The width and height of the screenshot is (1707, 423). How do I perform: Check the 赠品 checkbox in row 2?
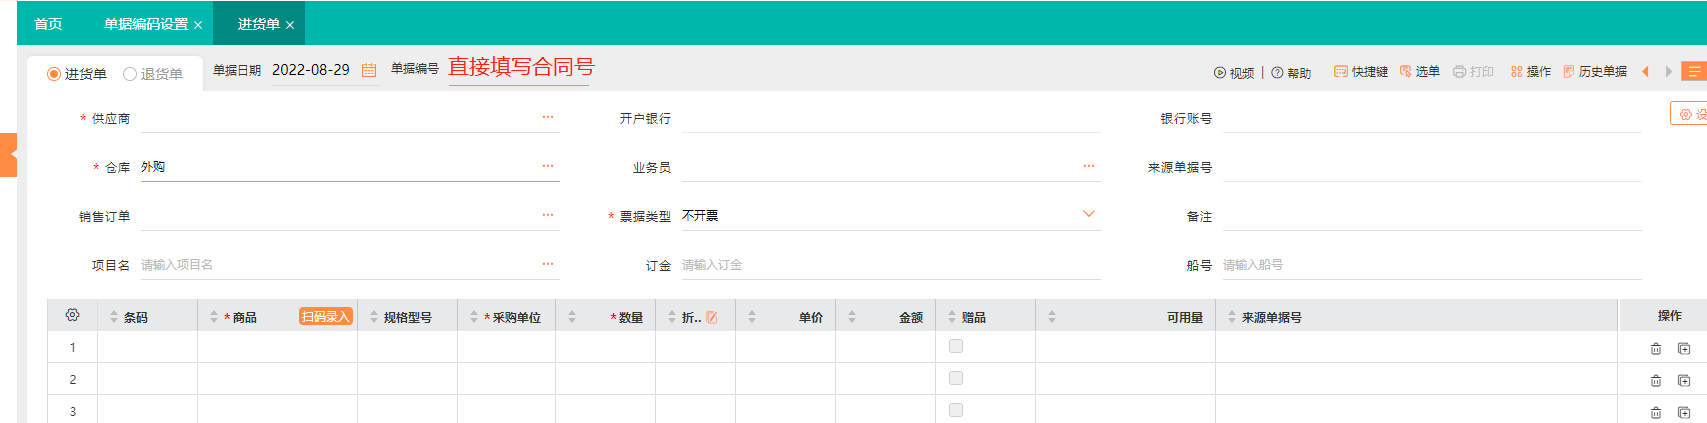pos(956,378)
